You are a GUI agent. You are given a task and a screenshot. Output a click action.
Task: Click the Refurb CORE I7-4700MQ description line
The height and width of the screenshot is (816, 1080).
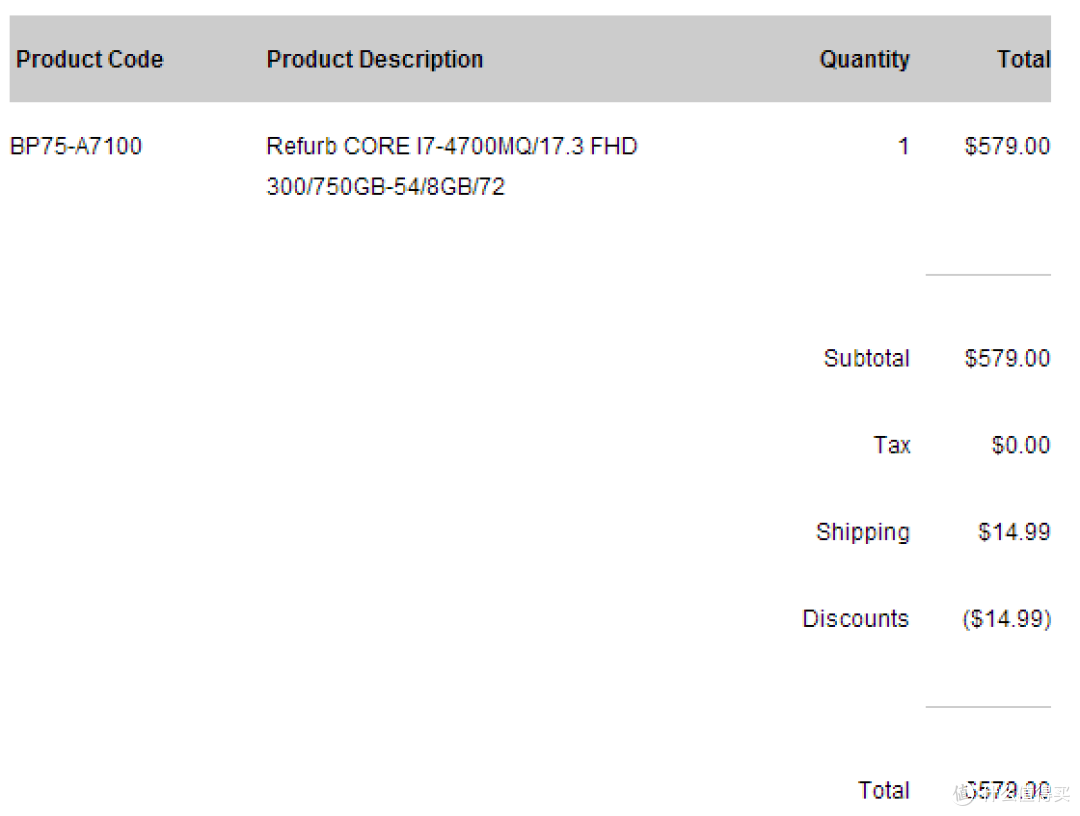pyautogui.click(x=452, y=146)
